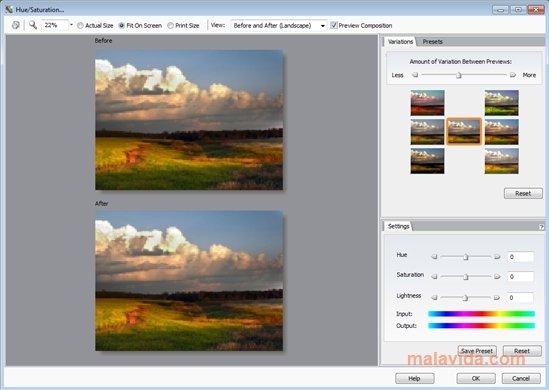Decrease Hue with left arrow
This screenshot has height=390, width=549.
pos(434,257)
